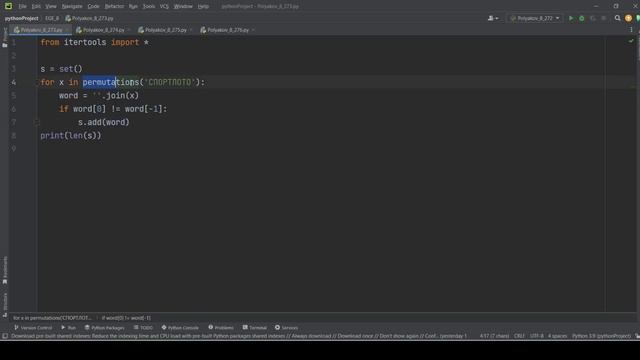Open the Services tool window
The height and width of the screenshot is (360, 640).
(286, 328)
